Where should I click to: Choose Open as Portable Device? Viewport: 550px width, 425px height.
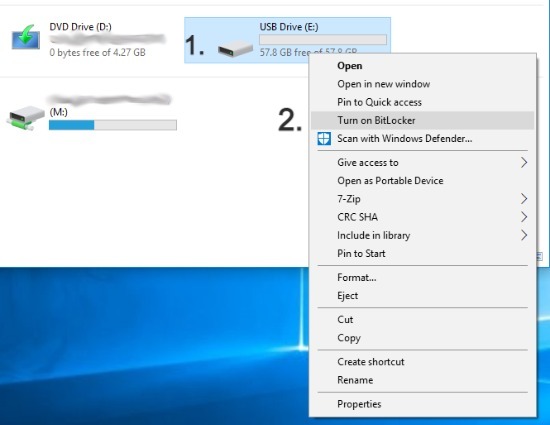pos(422,181)
